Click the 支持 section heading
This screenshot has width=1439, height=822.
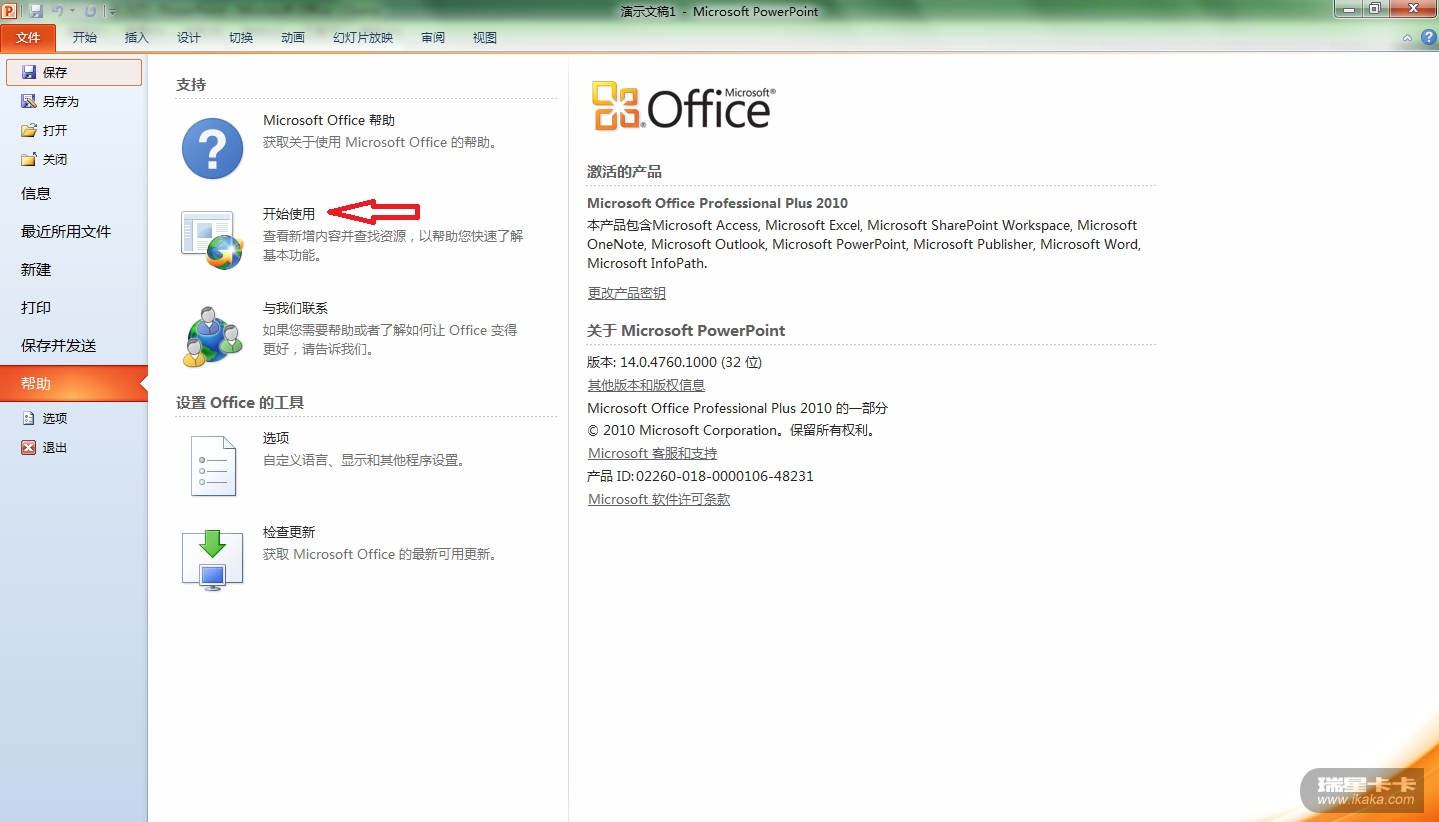click(x=191, y=85)
